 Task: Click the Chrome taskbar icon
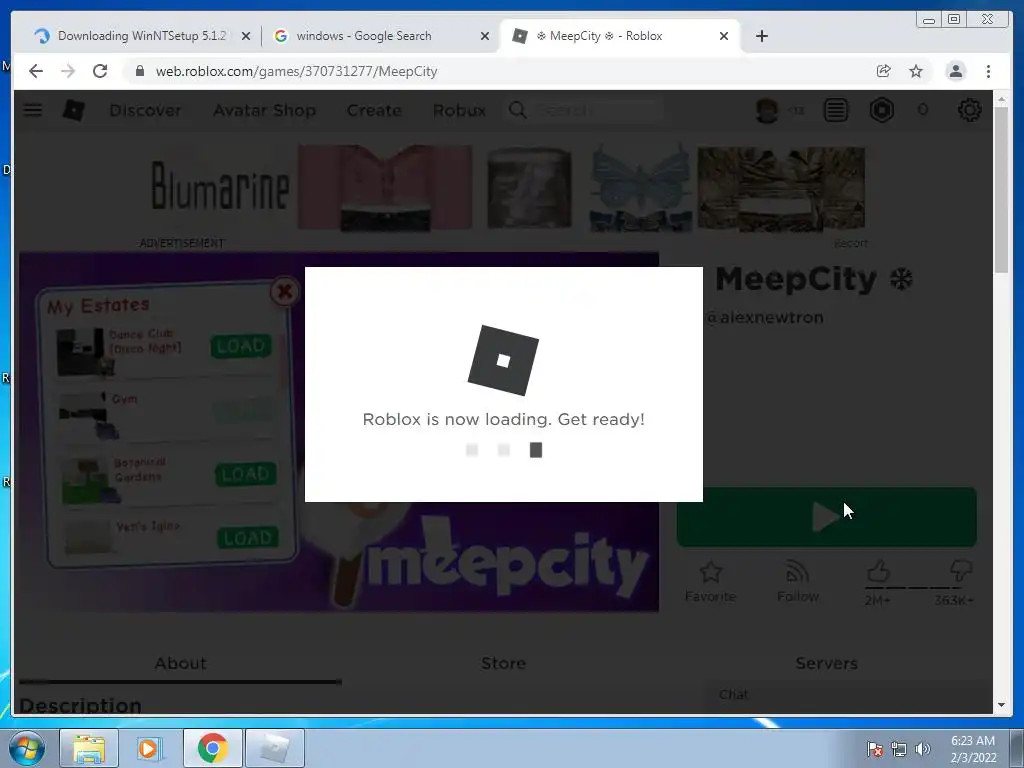(x=213, y=748)
